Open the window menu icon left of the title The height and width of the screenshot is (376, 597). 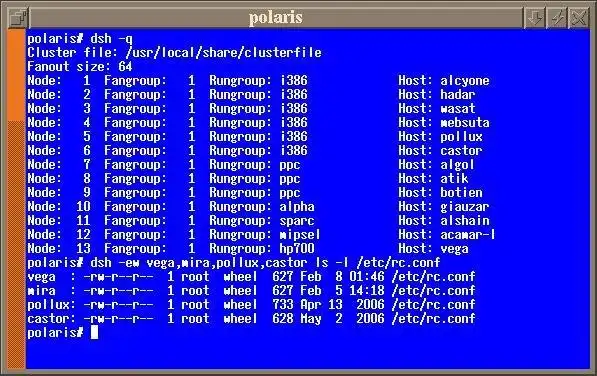18,18
